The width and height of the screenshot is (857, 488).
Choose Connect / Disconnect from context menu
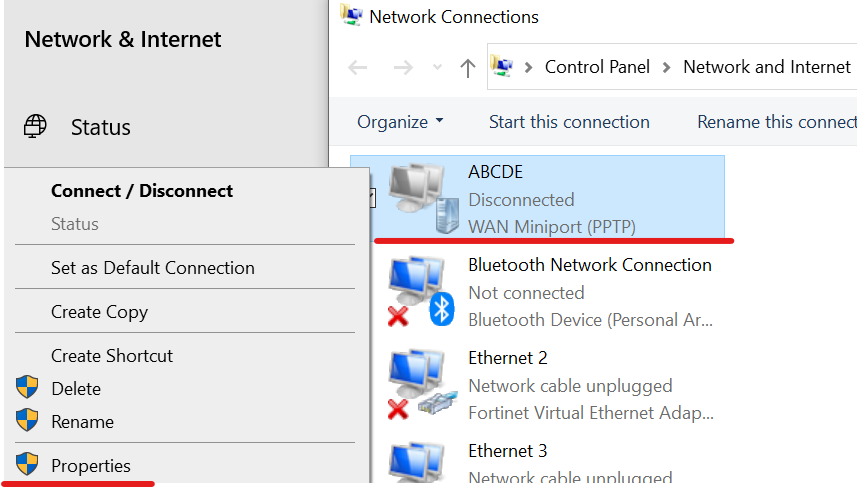(142, 191)
